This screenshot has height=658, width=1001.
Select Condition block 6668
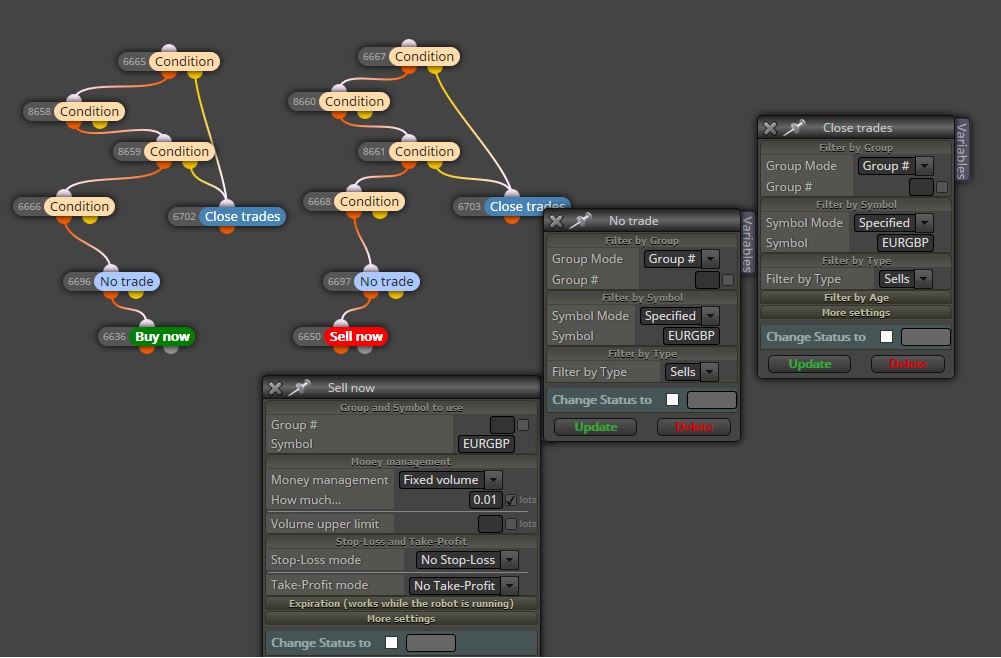point(369,202)
